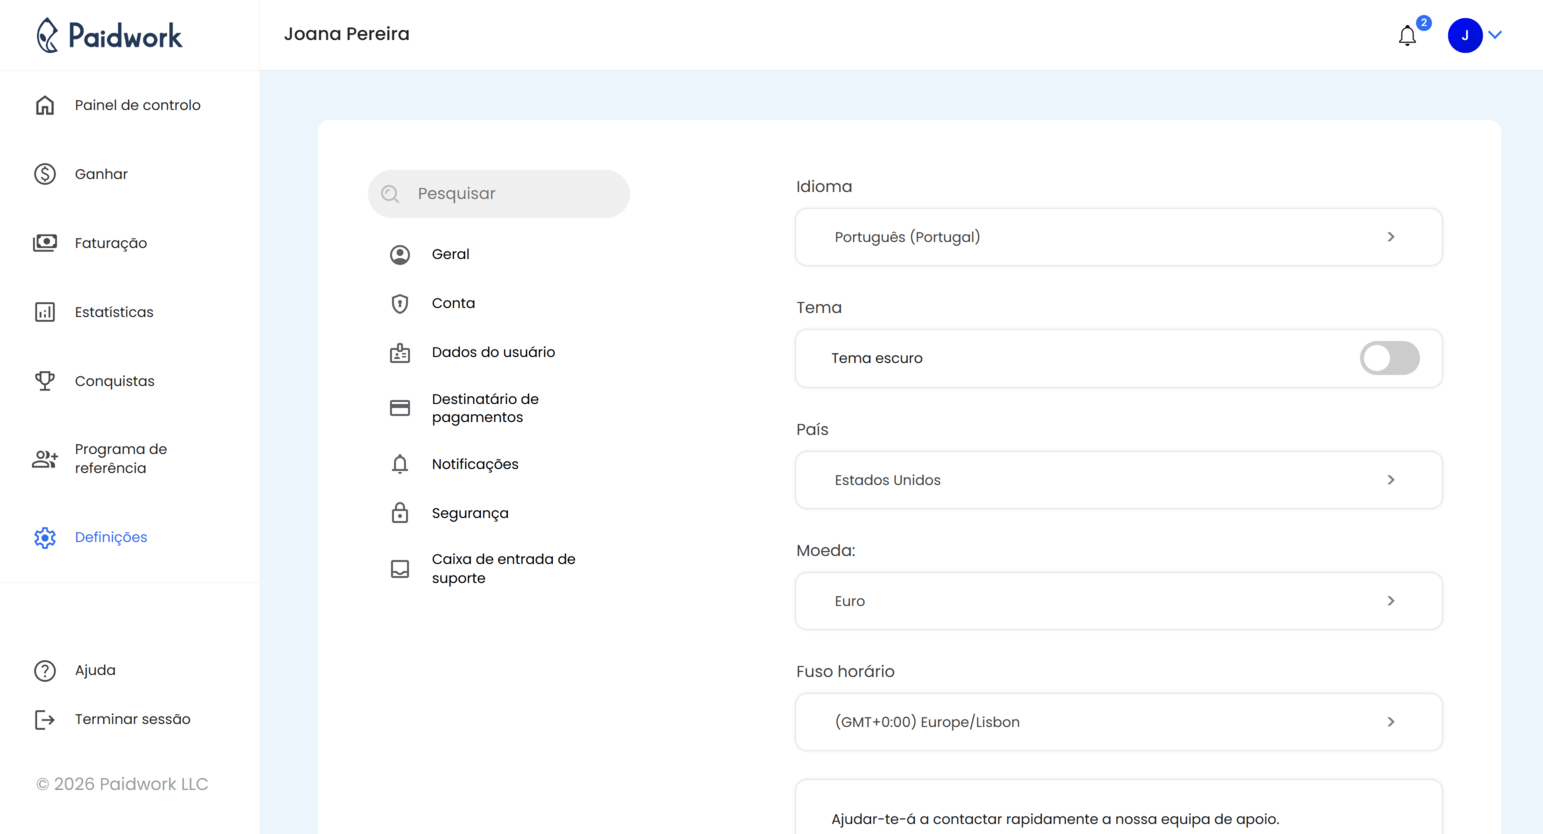Screen dimensions: 1543x834
Task: Open the Fuso horário Europe/Lisbon selector
Action: 1118,721
